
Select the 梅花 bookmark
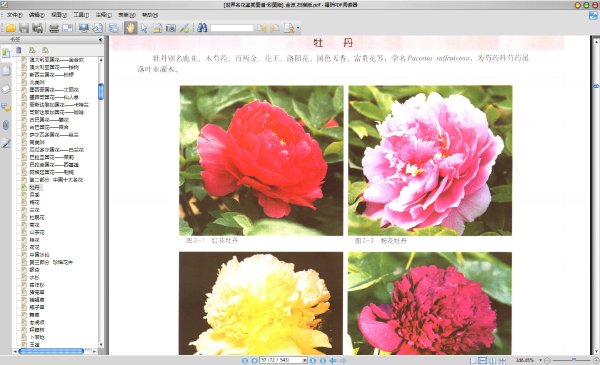point(35,202)
